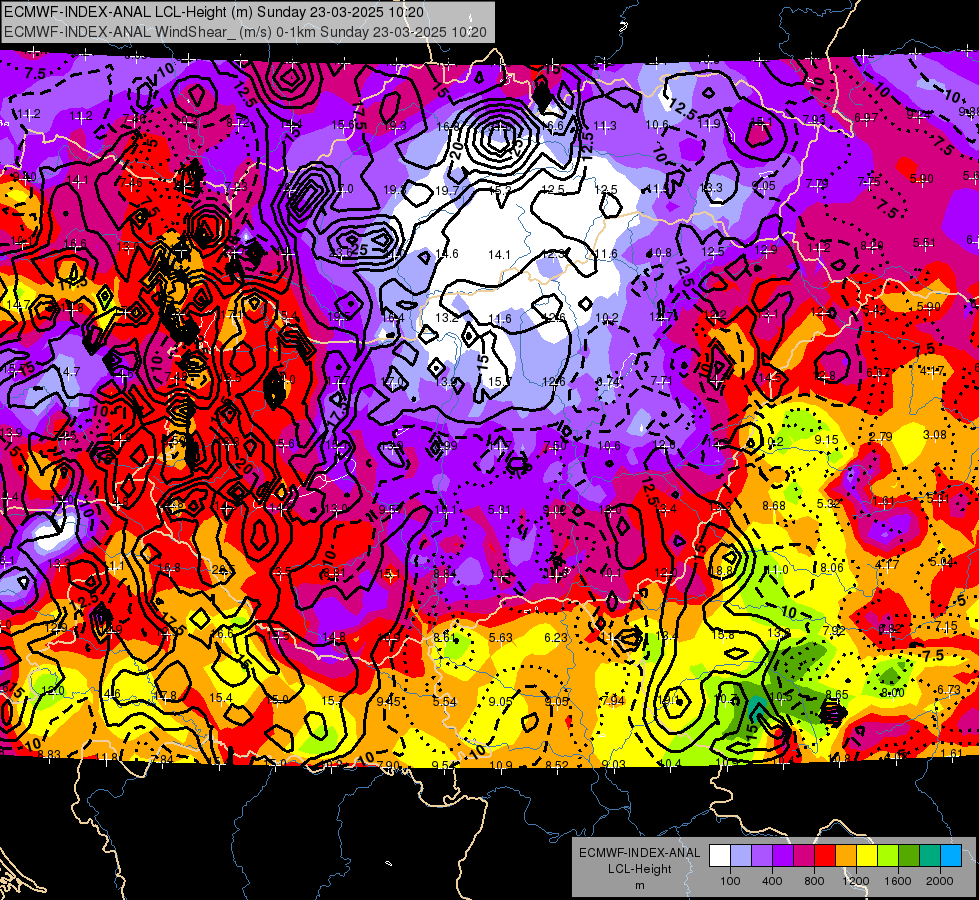
Task: Click the map value 7.92
Action: (834, 631)
